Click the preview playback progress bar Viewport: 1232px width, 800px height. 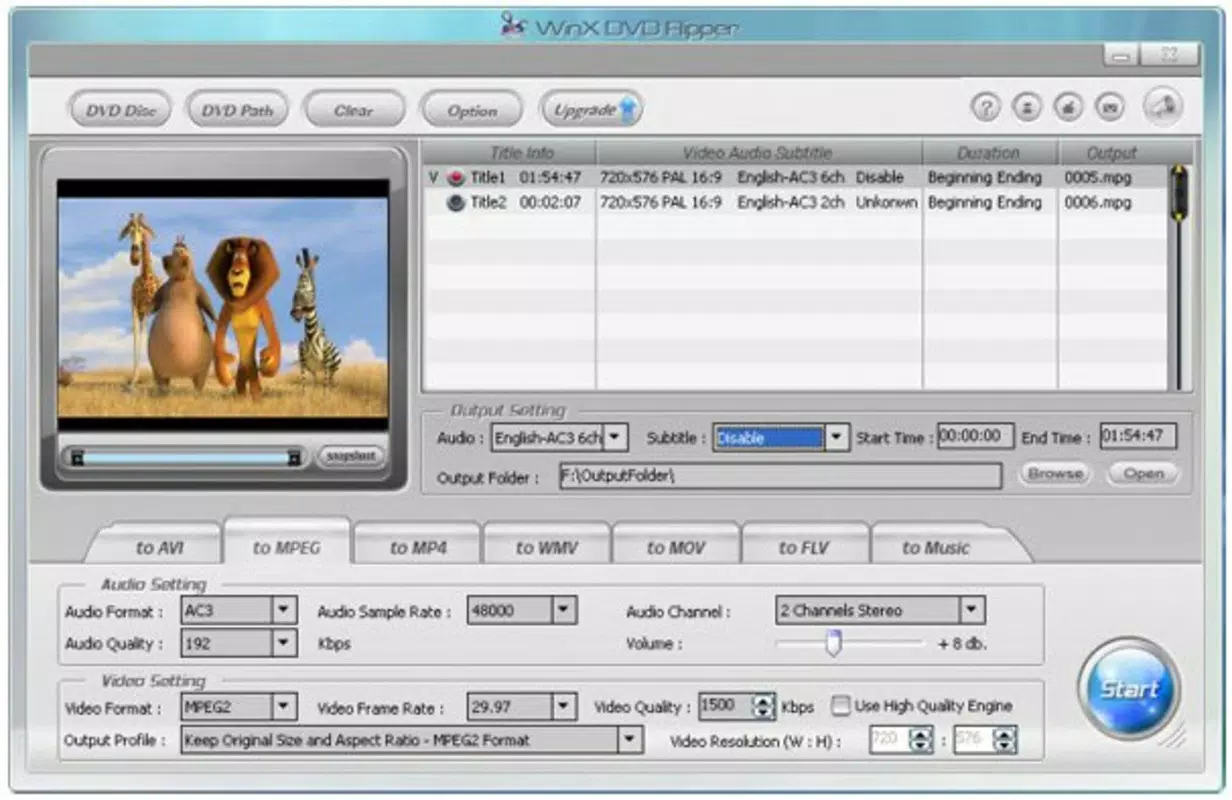tap(186, 457)
